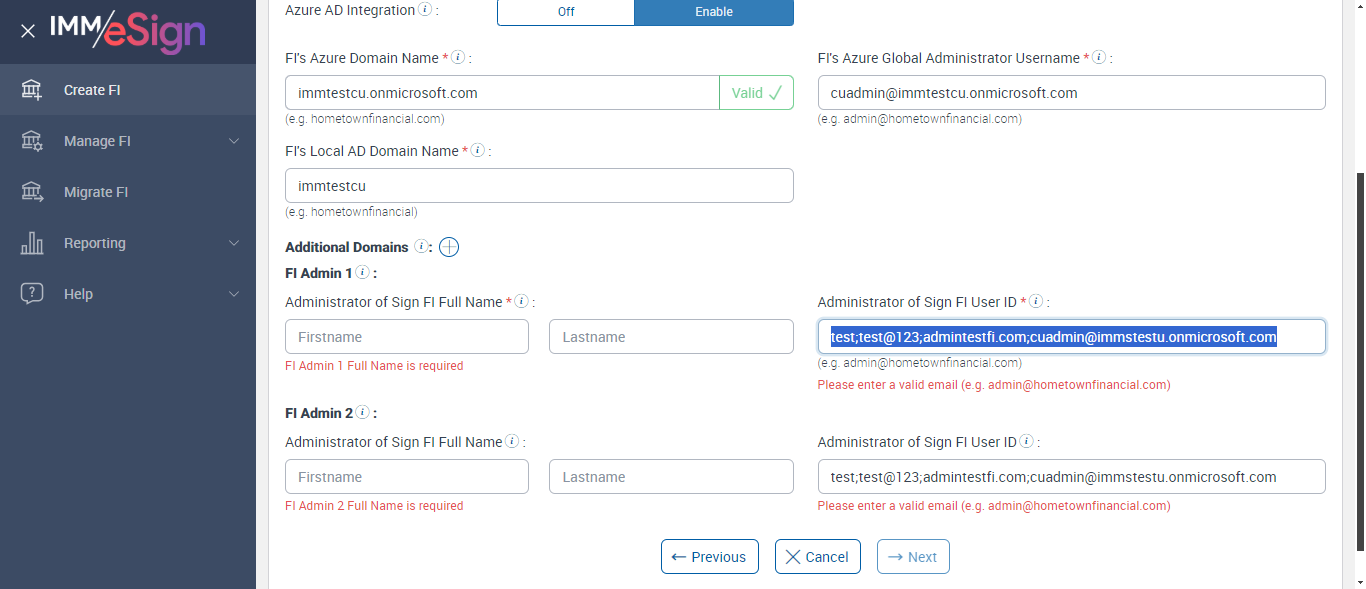
Task: Click the page vertical scrollbar
Action: 1359,360
